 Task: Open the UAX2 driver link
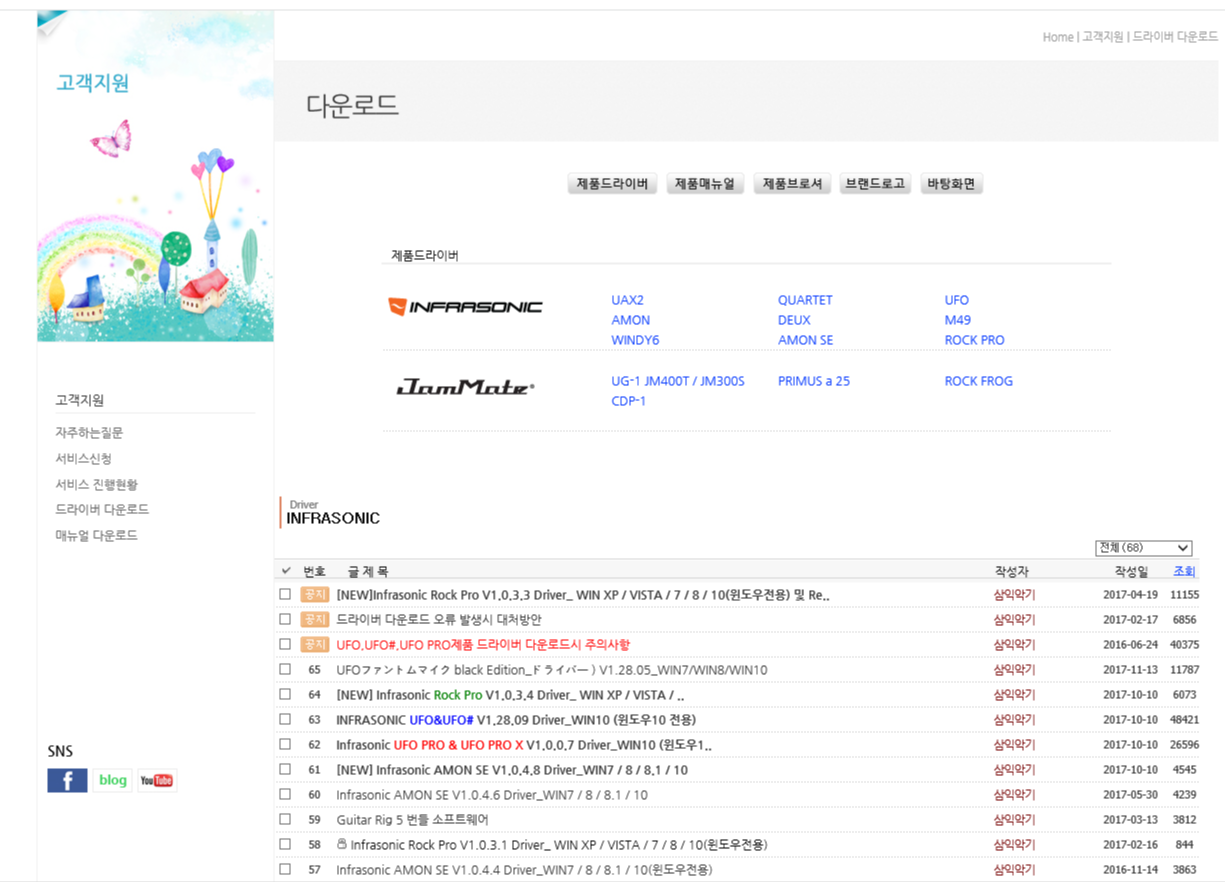[x=627, y=300]
